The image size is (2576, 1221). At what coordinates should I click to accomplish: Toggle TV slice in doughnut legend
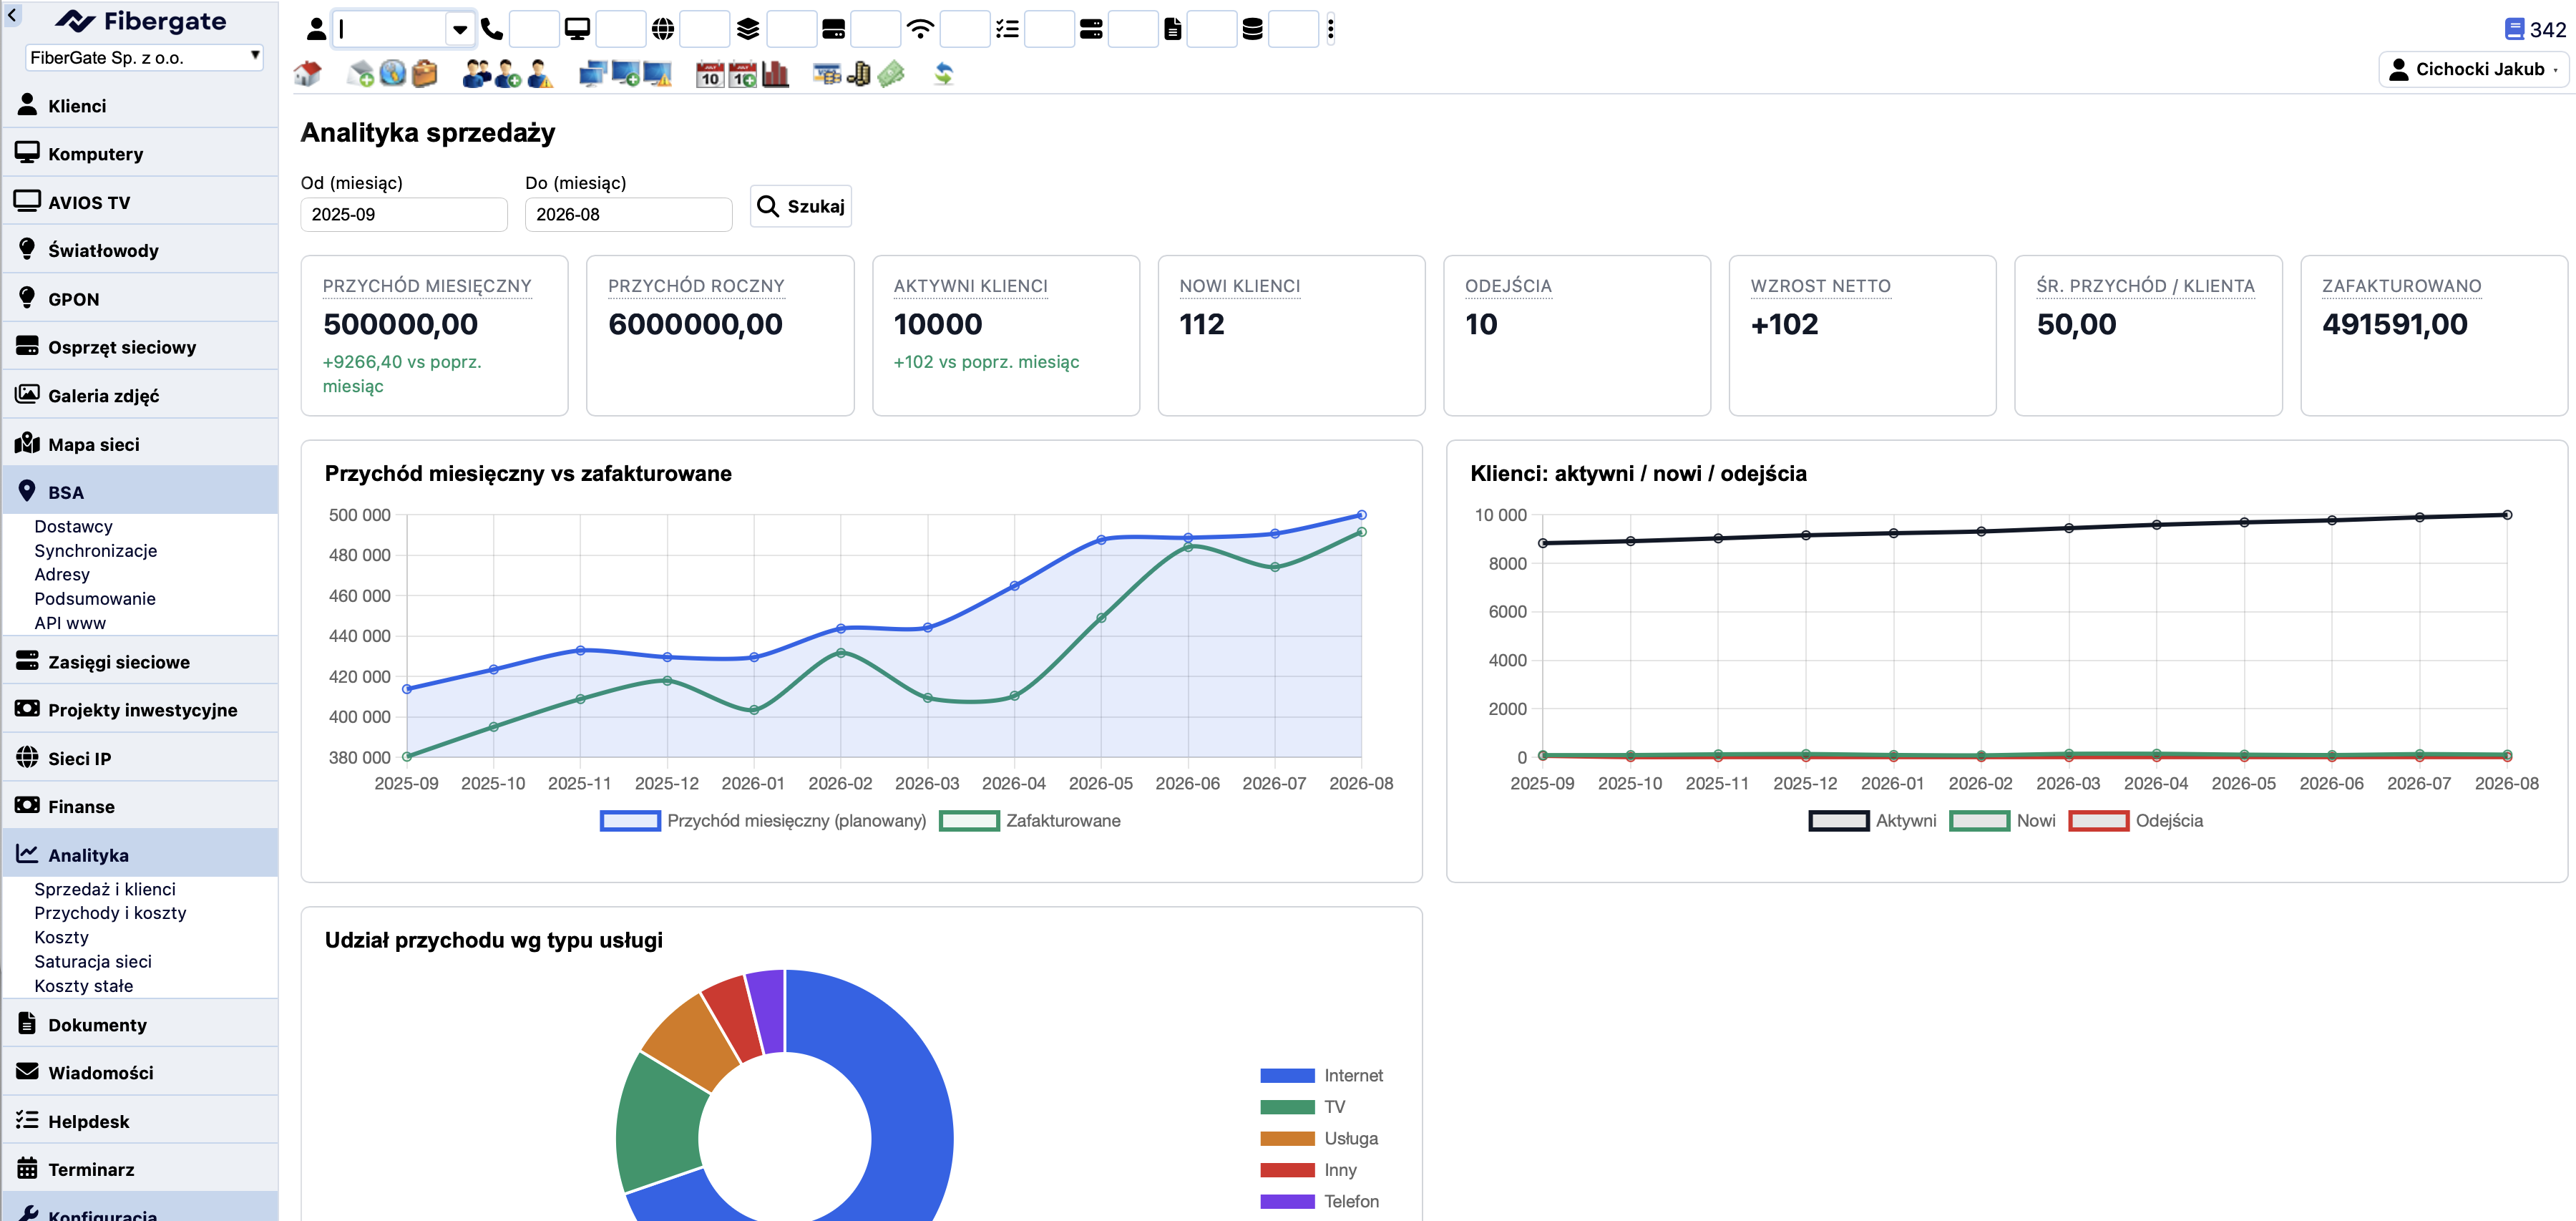tap(1303, 1107)
